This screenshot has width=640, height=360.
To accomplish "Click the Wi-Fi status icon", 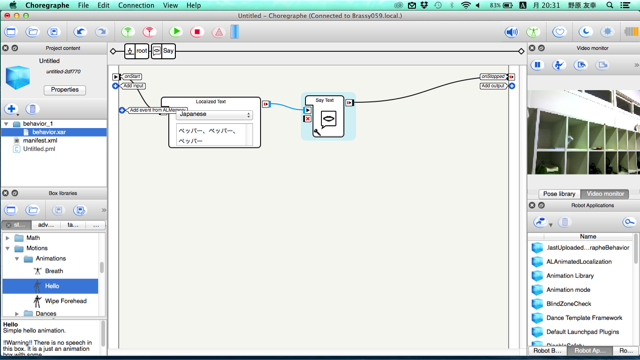I will tap(465, 5).
